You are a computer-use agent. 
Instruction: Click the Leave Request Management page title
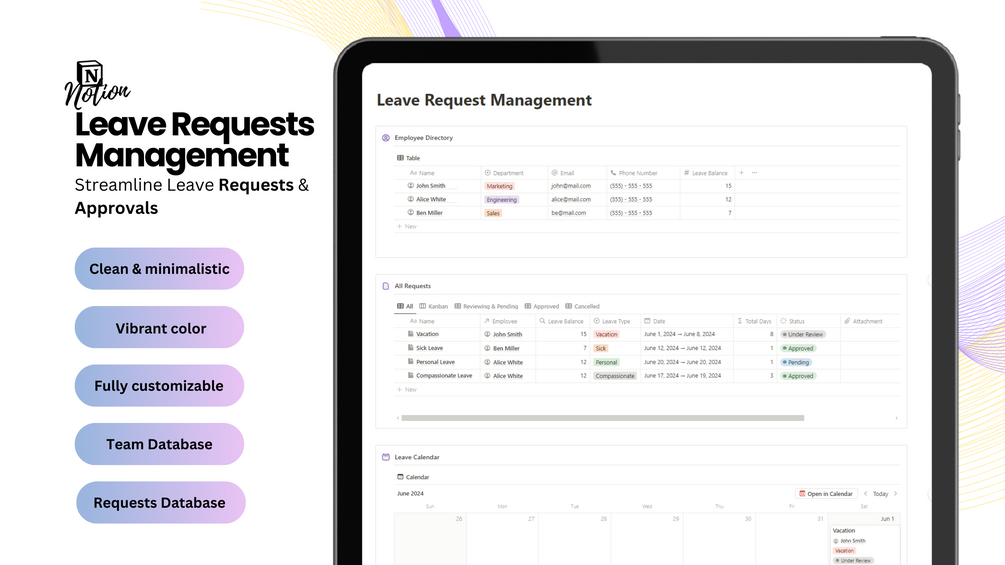coord(484,101)
